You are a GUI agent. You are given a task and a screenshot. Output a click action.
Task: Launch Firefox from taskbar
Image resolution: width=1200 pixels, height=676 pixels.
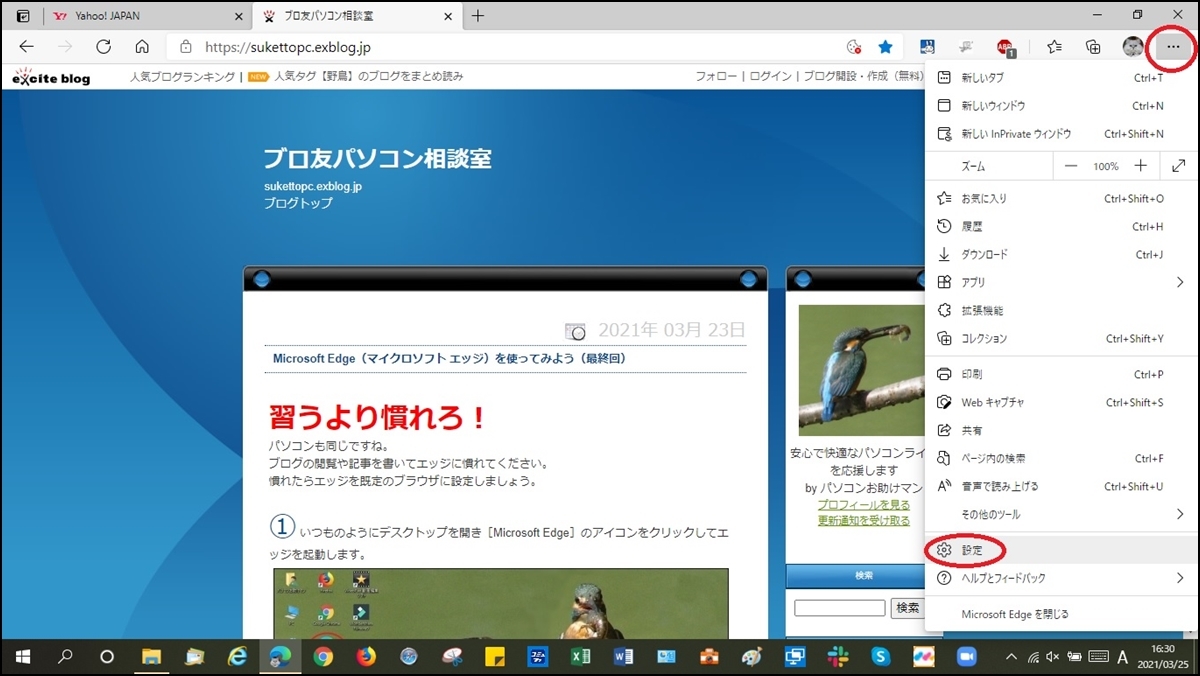coord(366,657)
